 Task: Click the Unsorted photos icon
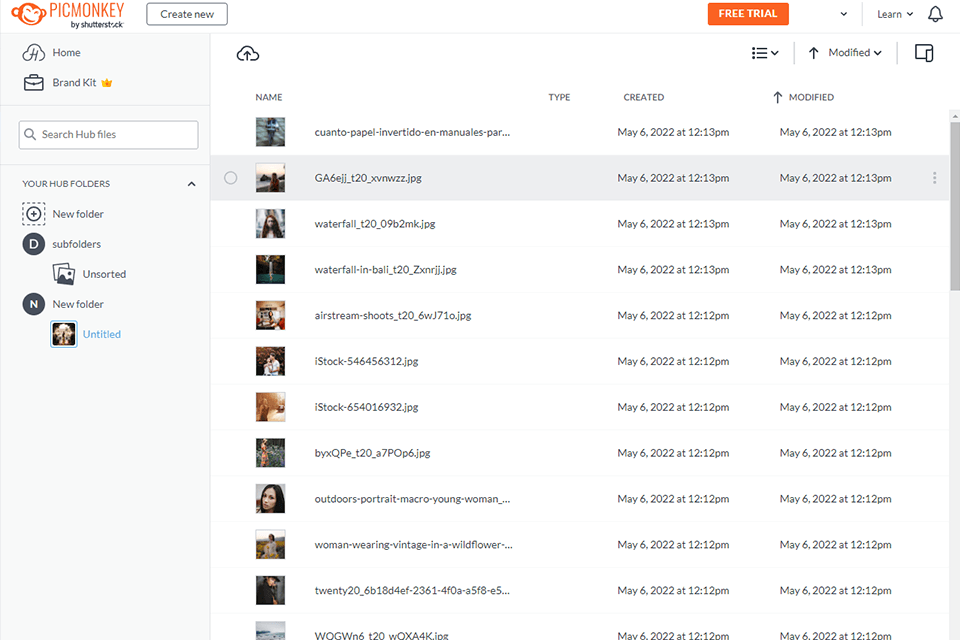64,274
